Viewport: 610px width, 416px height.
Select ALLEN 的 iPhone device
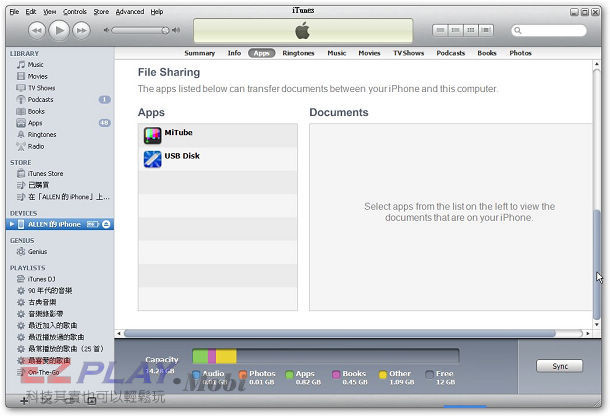[x=60, y=224]
